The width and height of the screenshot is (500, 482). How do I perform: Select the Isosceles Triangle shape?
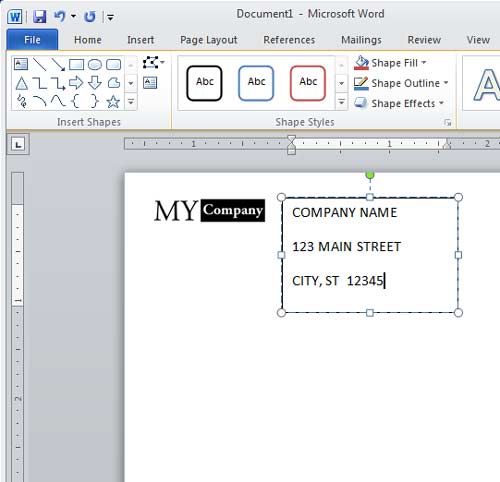(x=22, y=83)
